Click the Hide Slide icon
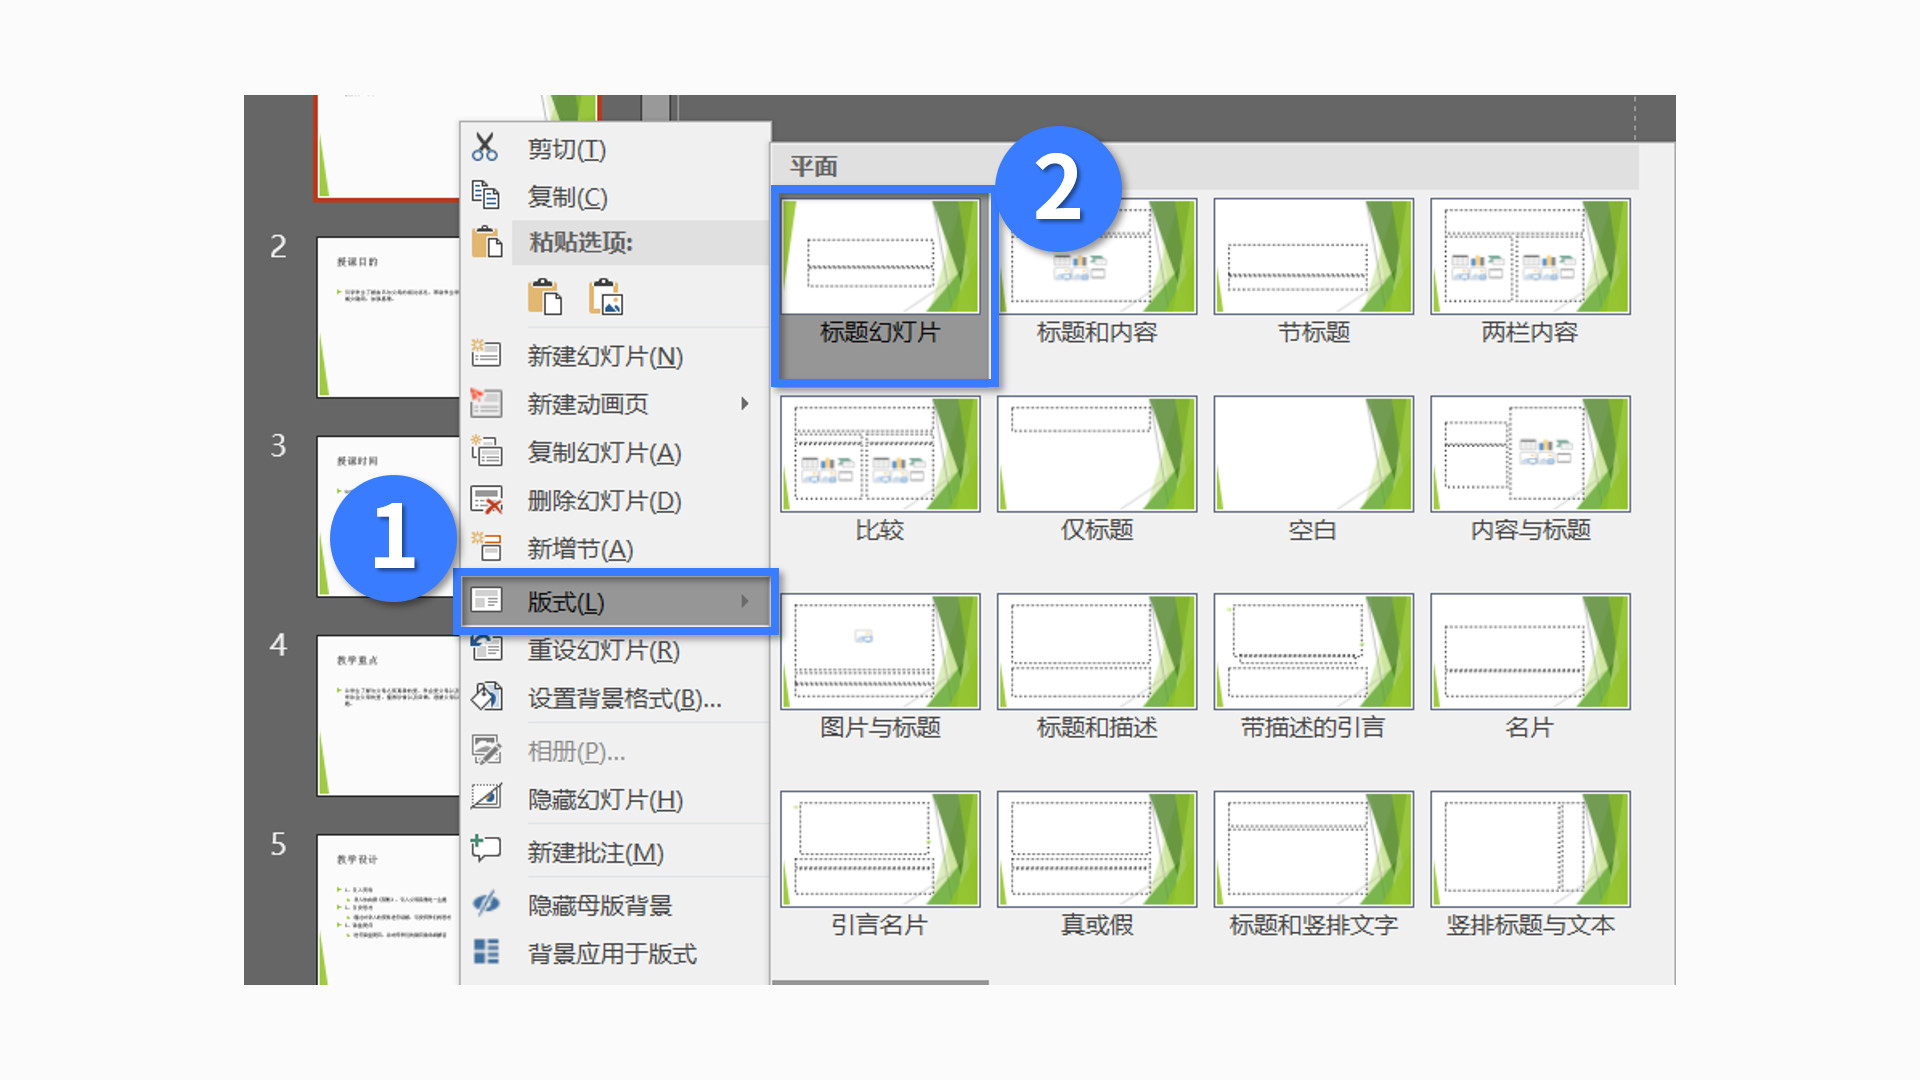This screenshot has height=1080, width=1920. [486, 798]
